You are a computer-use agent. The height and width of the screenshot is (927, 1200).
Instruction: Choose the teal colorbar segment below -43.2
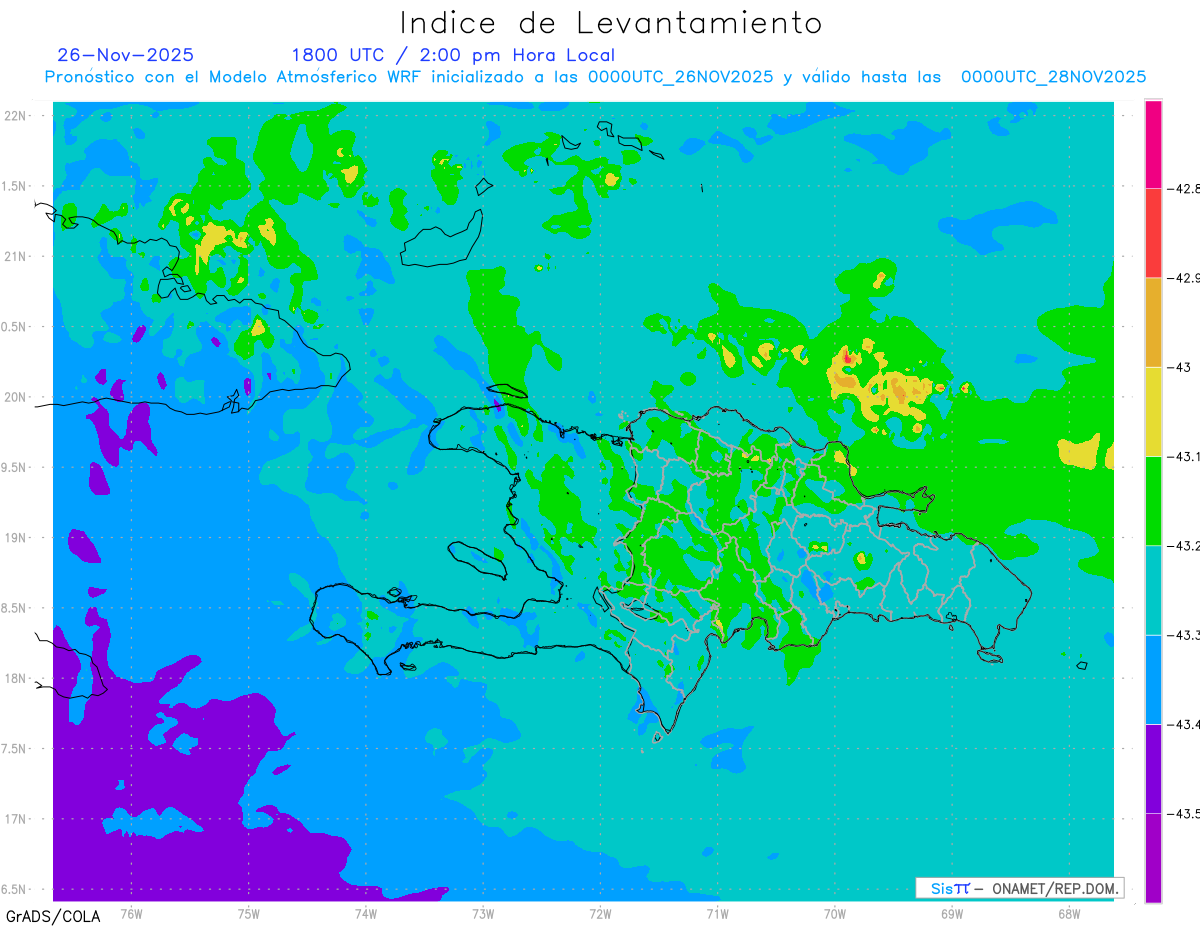[x=1153, y=590]
